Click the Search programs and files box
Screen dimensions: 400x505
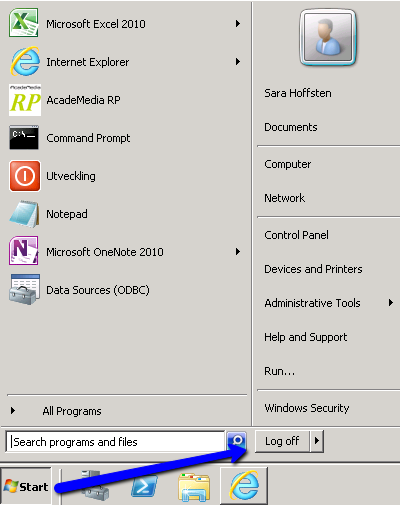[115, 441]
